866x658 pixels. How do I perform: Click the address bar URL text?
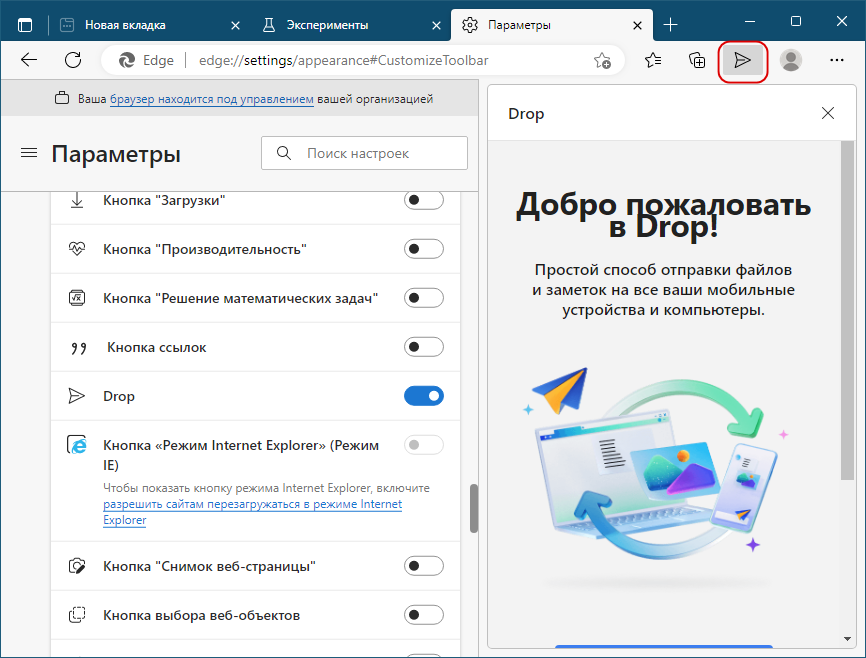[x=344, y=60]
